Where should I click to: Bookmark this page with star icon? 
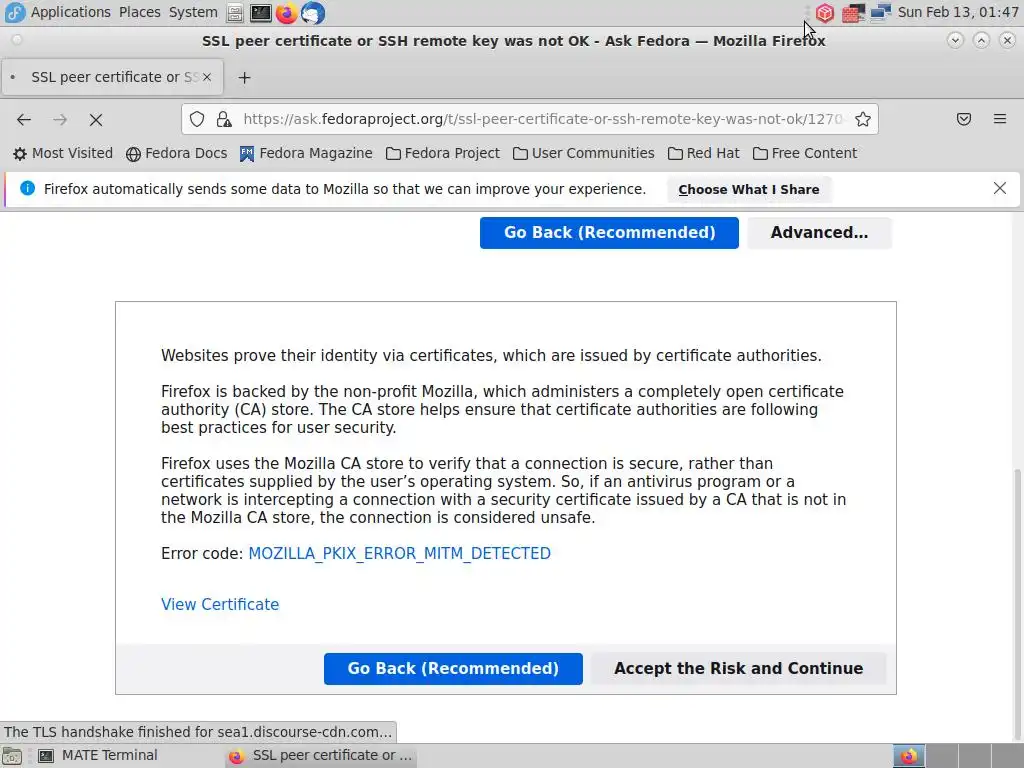click(863, 119)
